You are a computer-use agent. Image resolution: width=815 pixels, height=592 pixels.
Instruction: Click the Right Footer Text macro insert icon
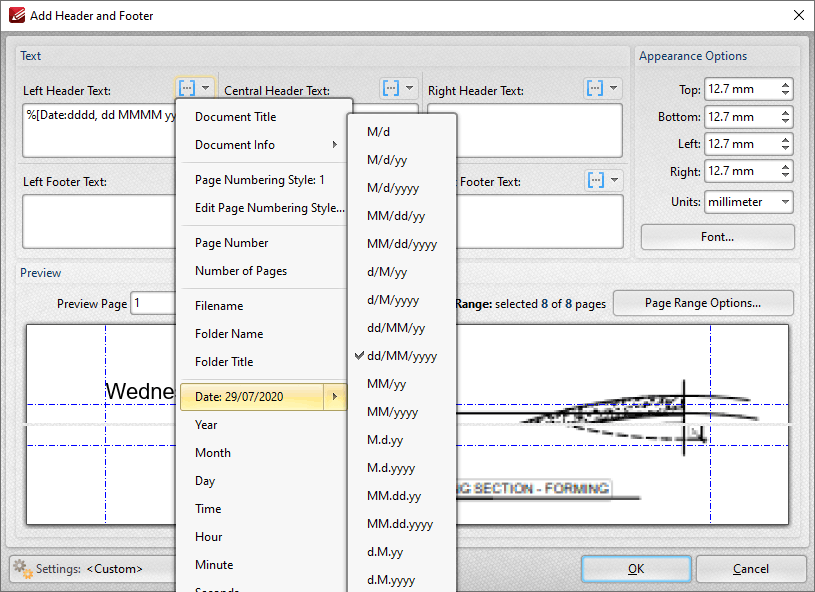596,180
